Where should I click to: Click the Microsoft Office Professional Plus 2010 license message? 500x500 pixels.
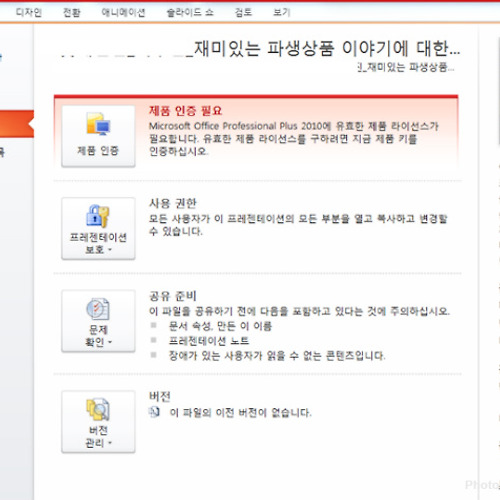pos(293,139)
